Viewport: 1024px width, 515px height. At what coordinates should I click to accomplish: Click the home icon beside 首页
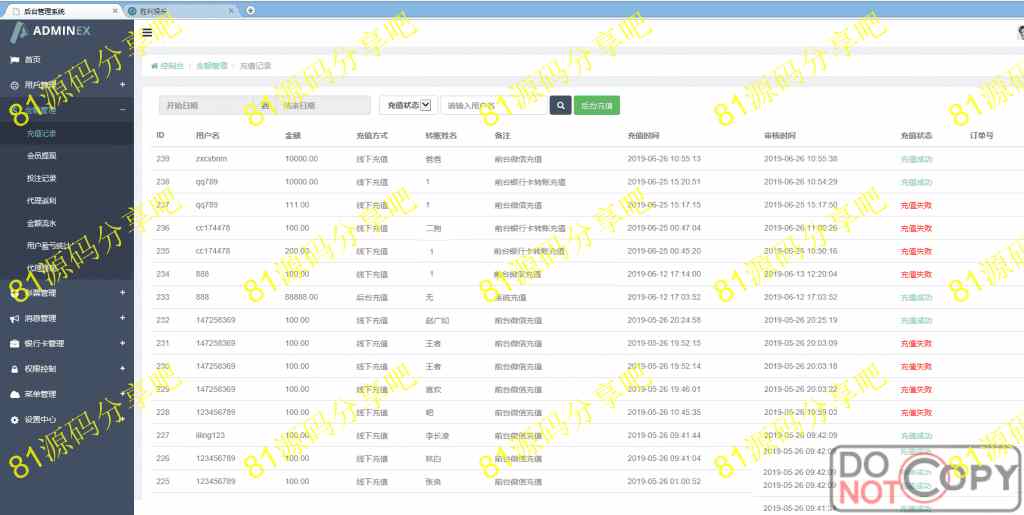[14, 60]
